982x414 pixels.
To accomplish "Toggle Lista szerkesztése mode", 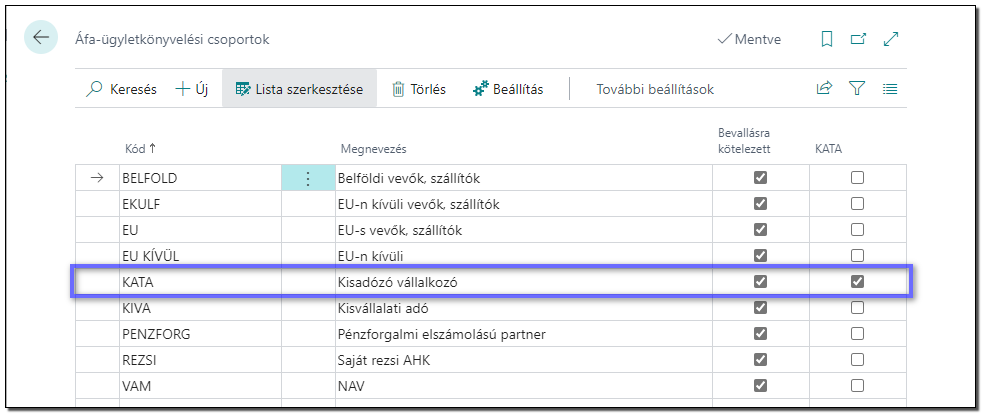I will (299, 89).
